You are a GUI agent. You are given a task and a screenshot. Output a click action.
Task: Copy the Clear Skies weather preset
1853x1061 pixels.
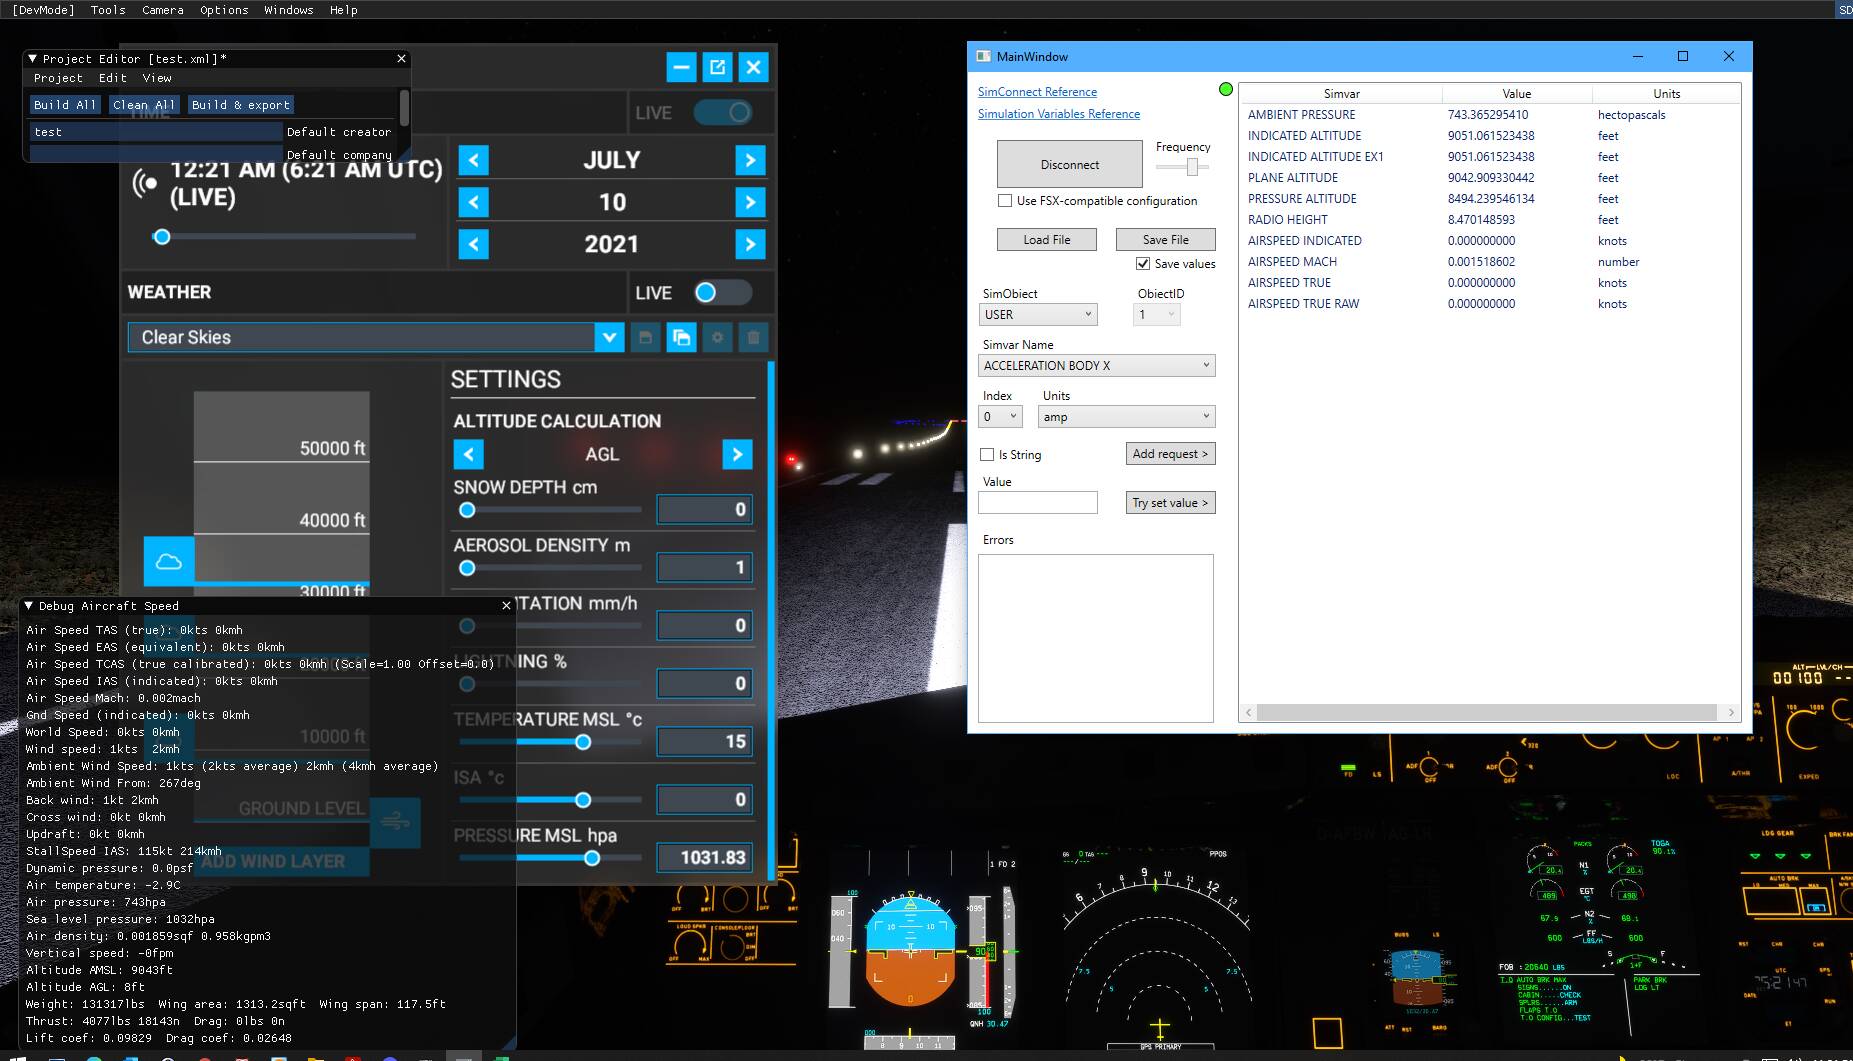[x=681, y=337]
